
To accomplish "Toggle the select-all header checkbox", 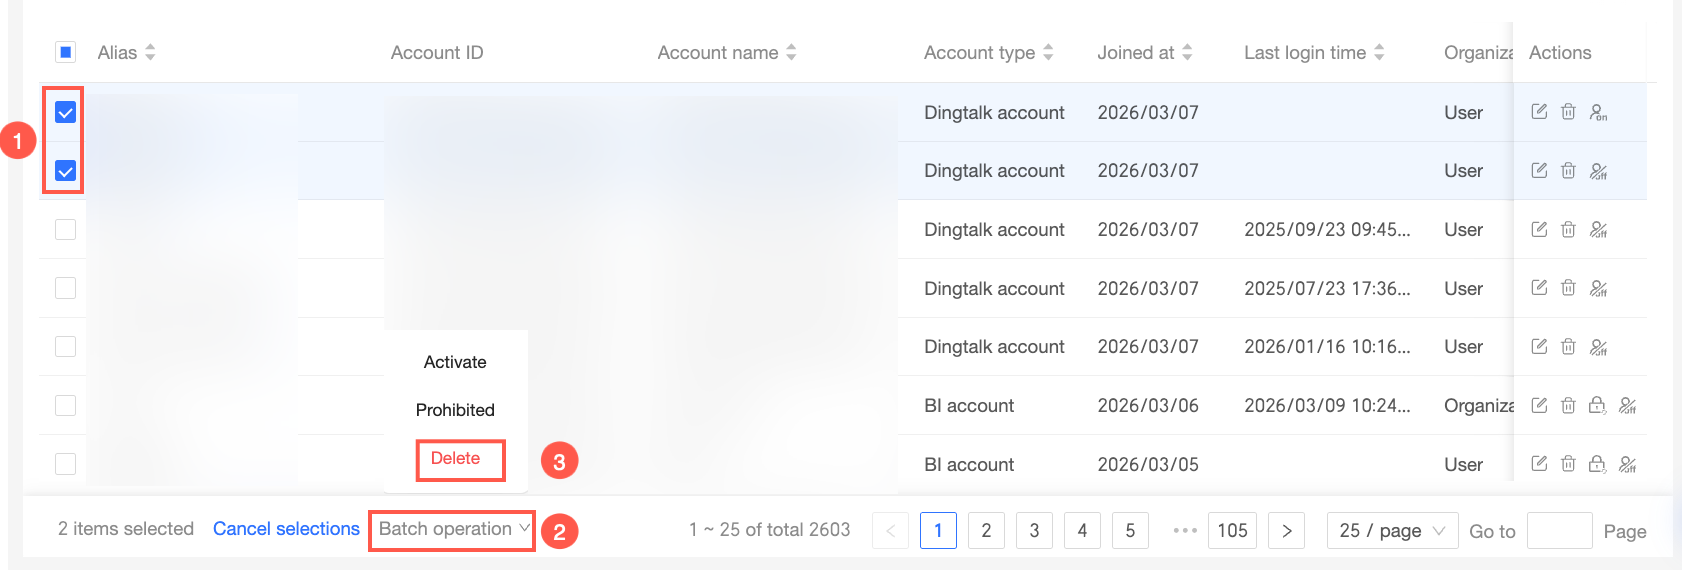I will pyautogui.click(x=65, y=52).
